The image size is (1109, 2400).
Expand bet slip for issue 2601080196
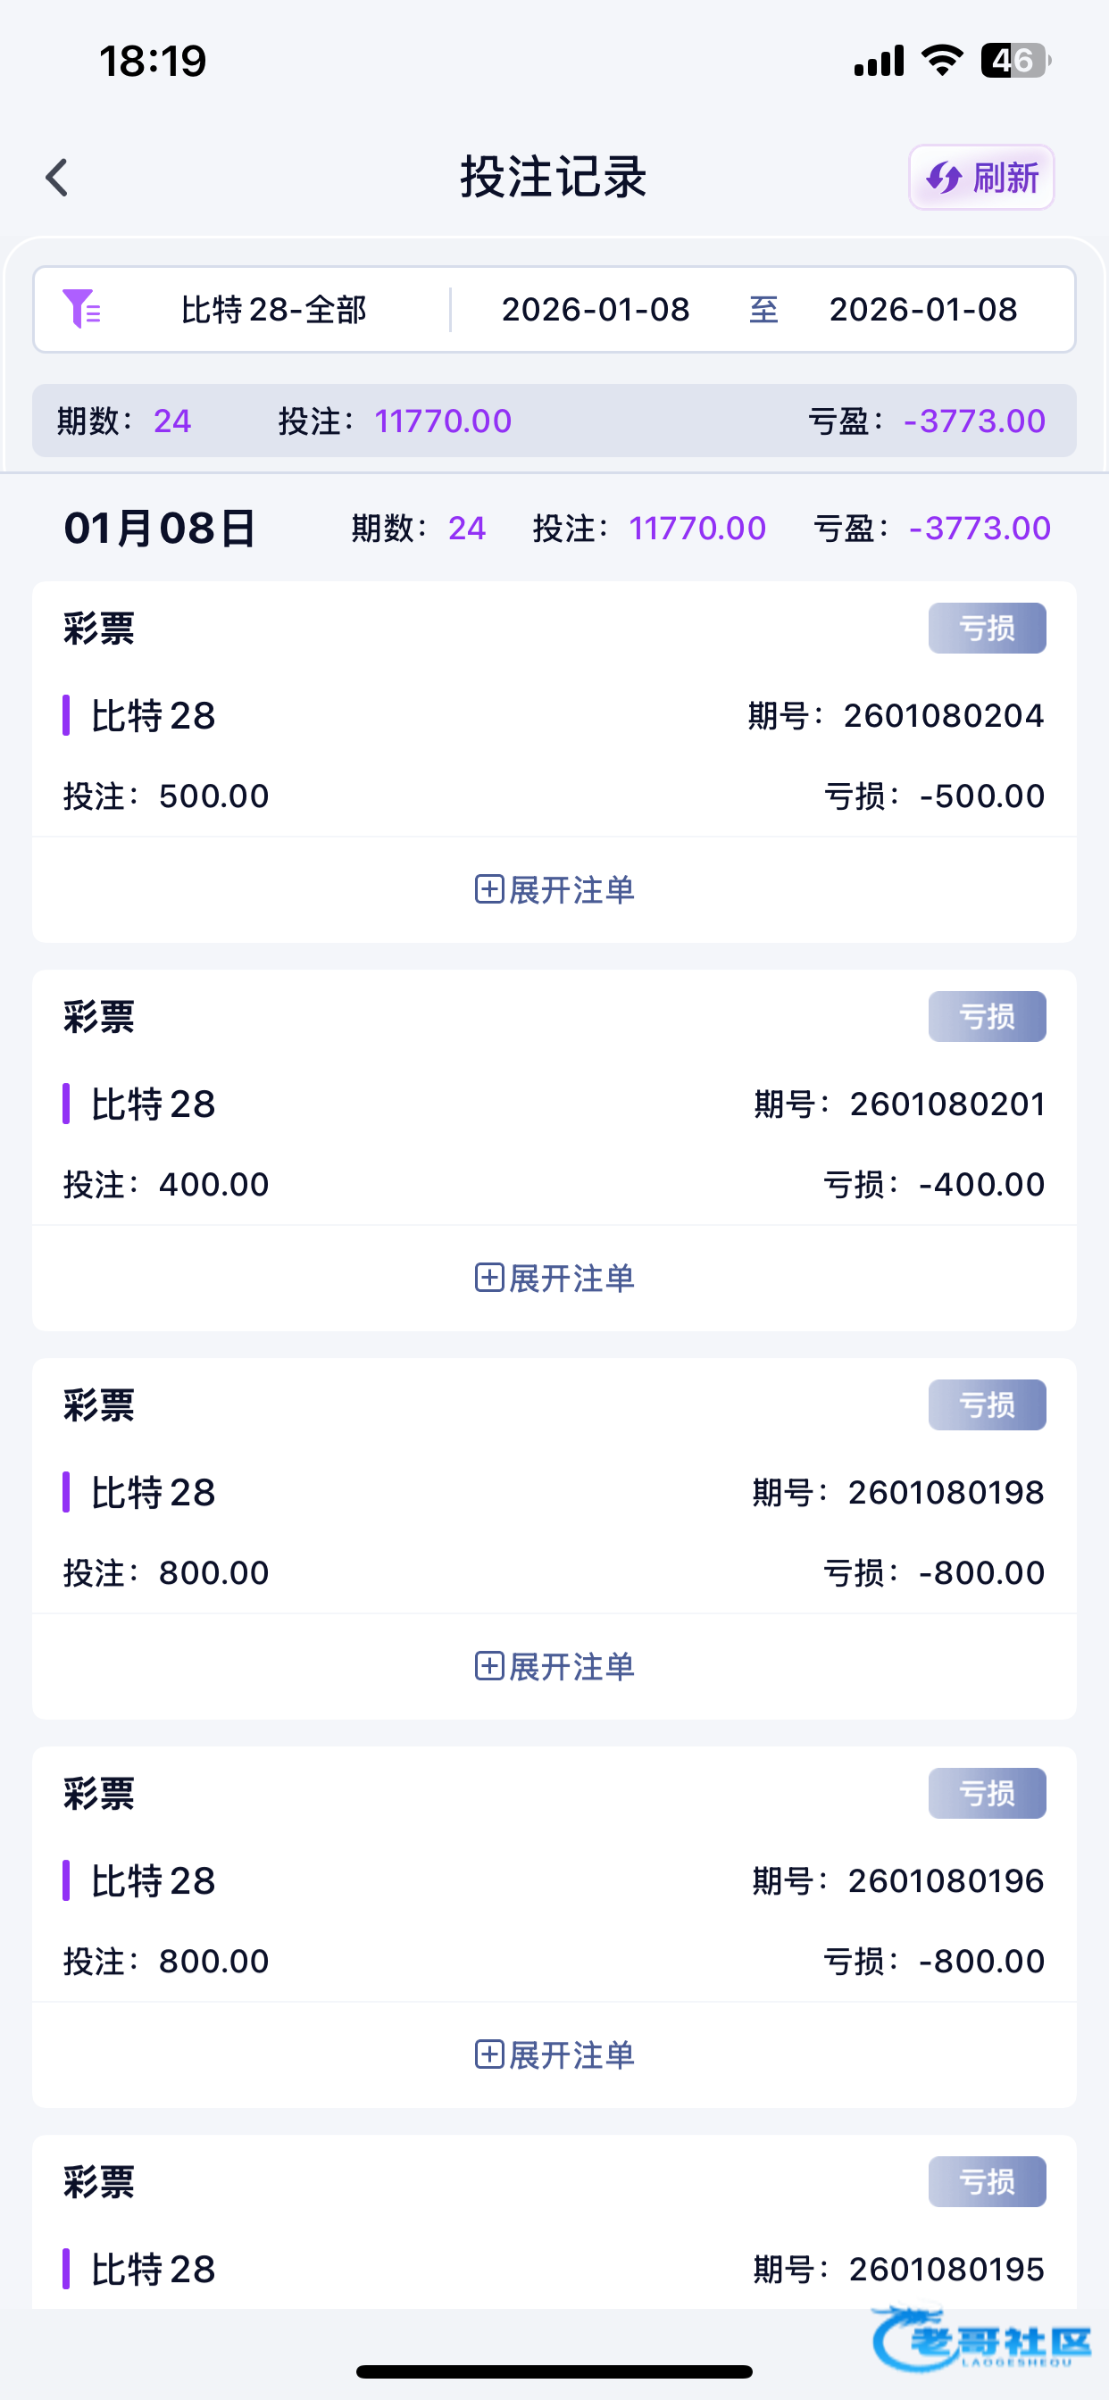click(554, 2055)
